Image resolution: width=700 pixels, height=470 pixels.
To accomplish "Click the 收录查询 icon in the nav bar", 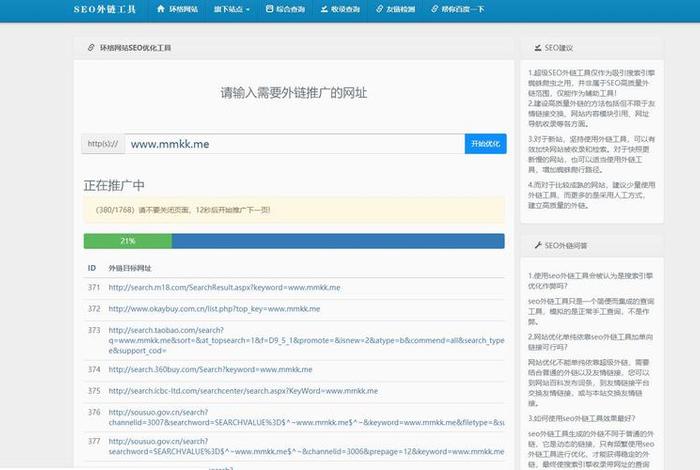I will click(x=324, y=9).
